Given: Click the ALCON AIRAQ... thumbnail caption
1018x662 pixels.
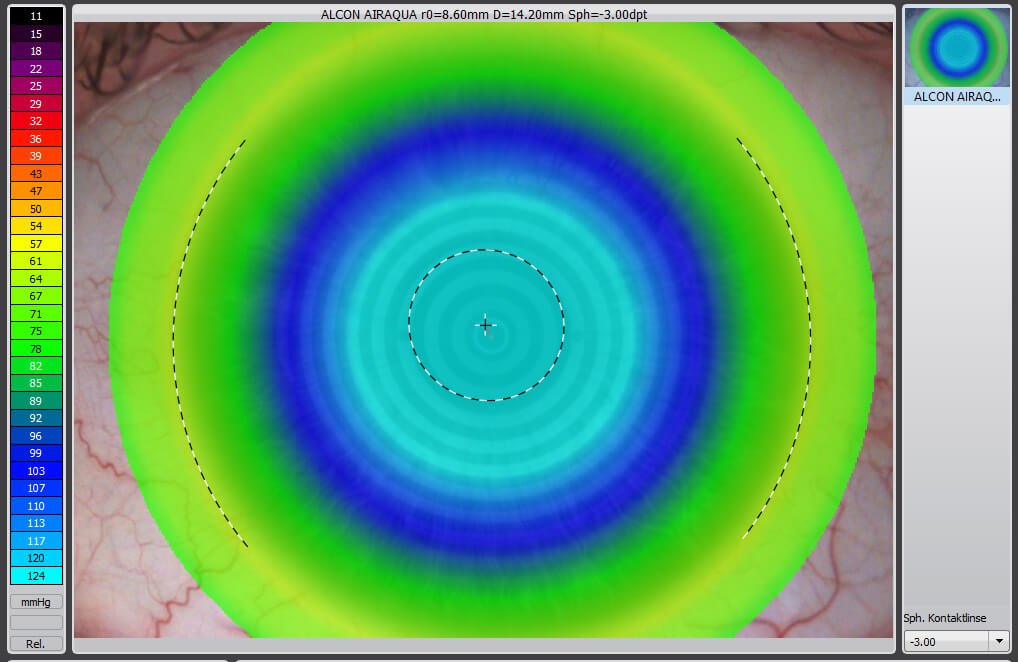Looking at the screenshot, I should 957,97.
